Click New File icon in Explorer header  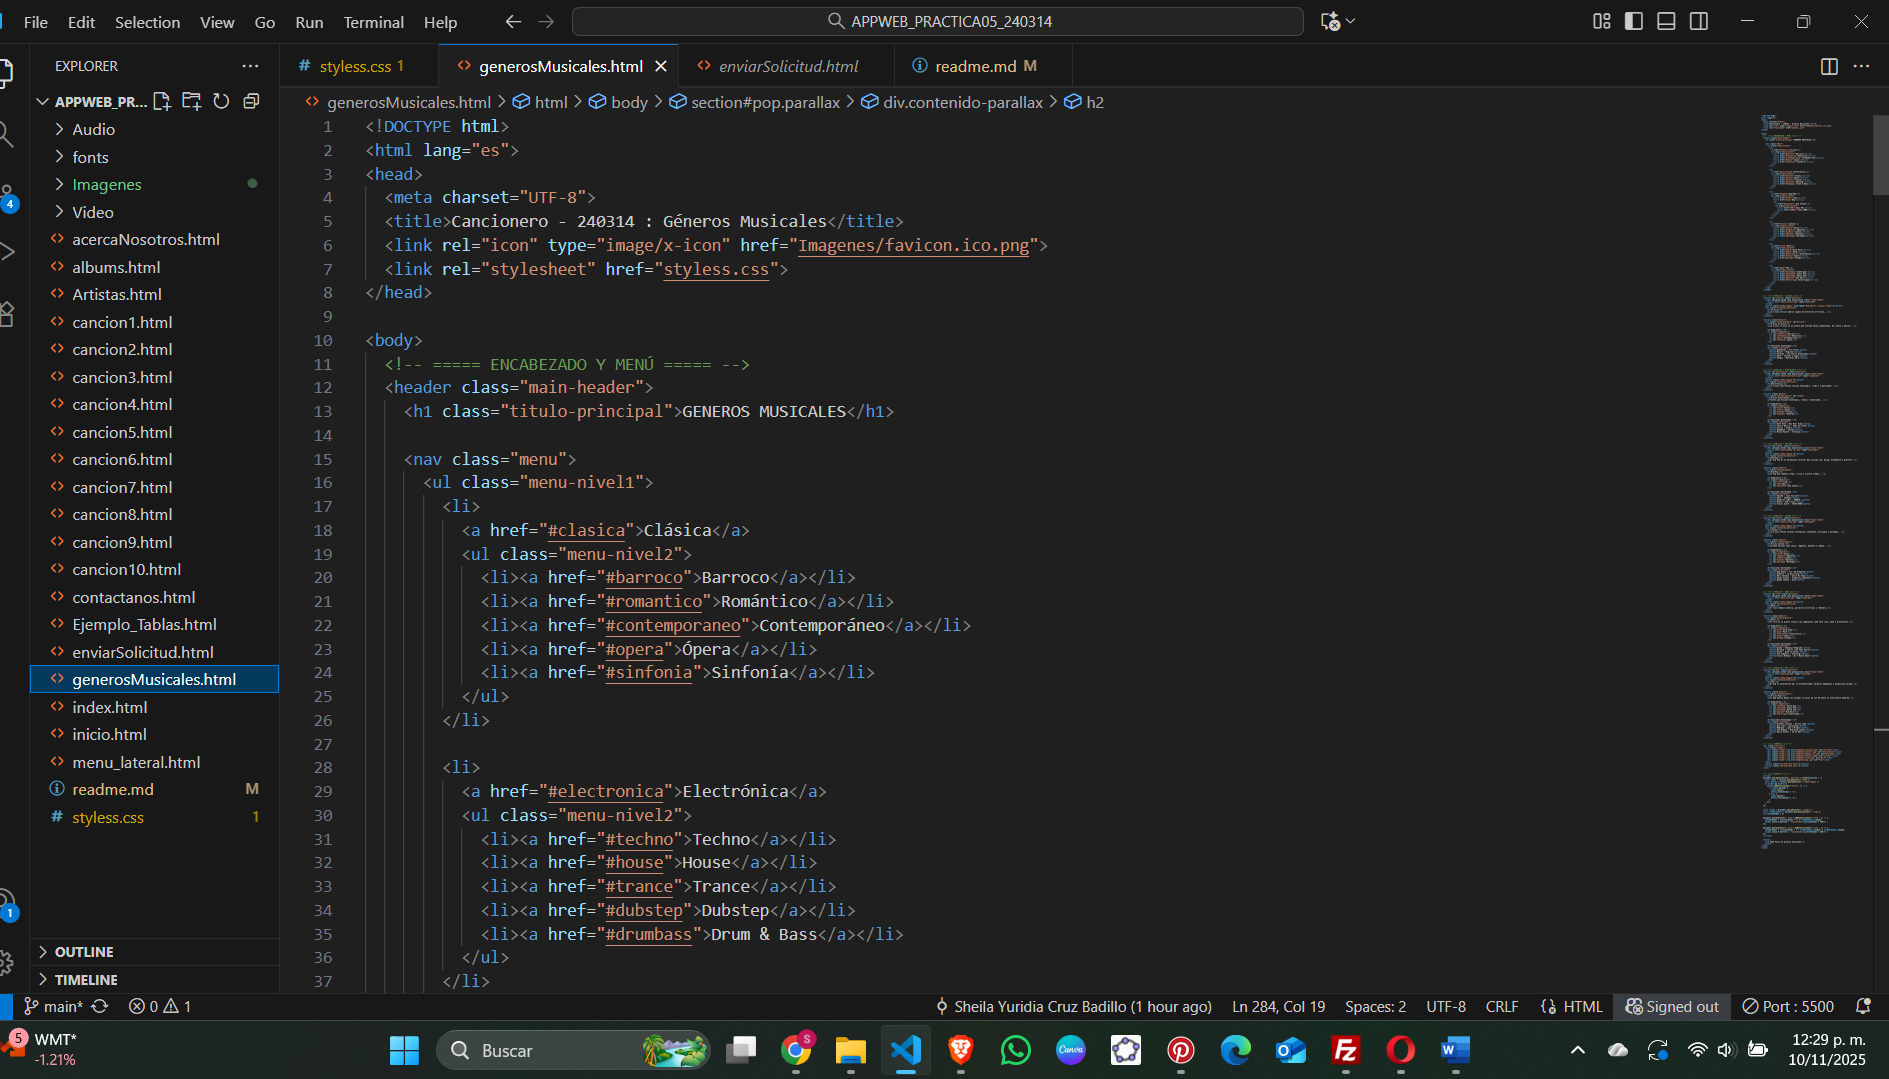[162, 101]
